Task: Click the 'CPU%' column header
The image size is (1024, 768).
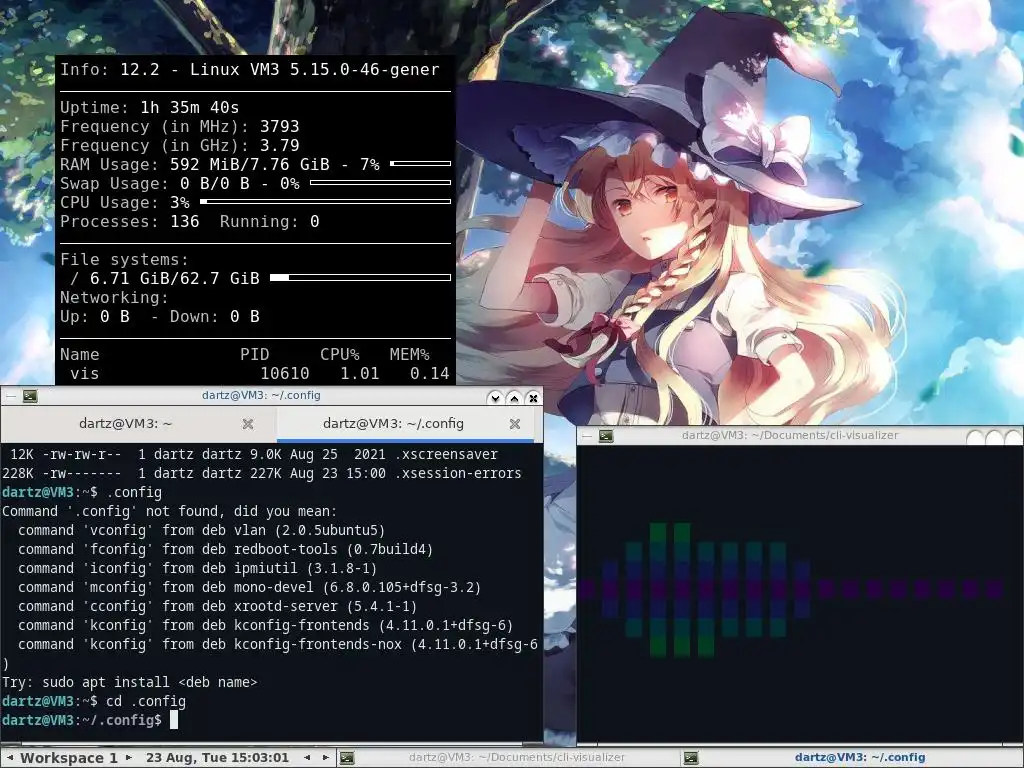Action: pyautogui.click(x=340, y=355)
